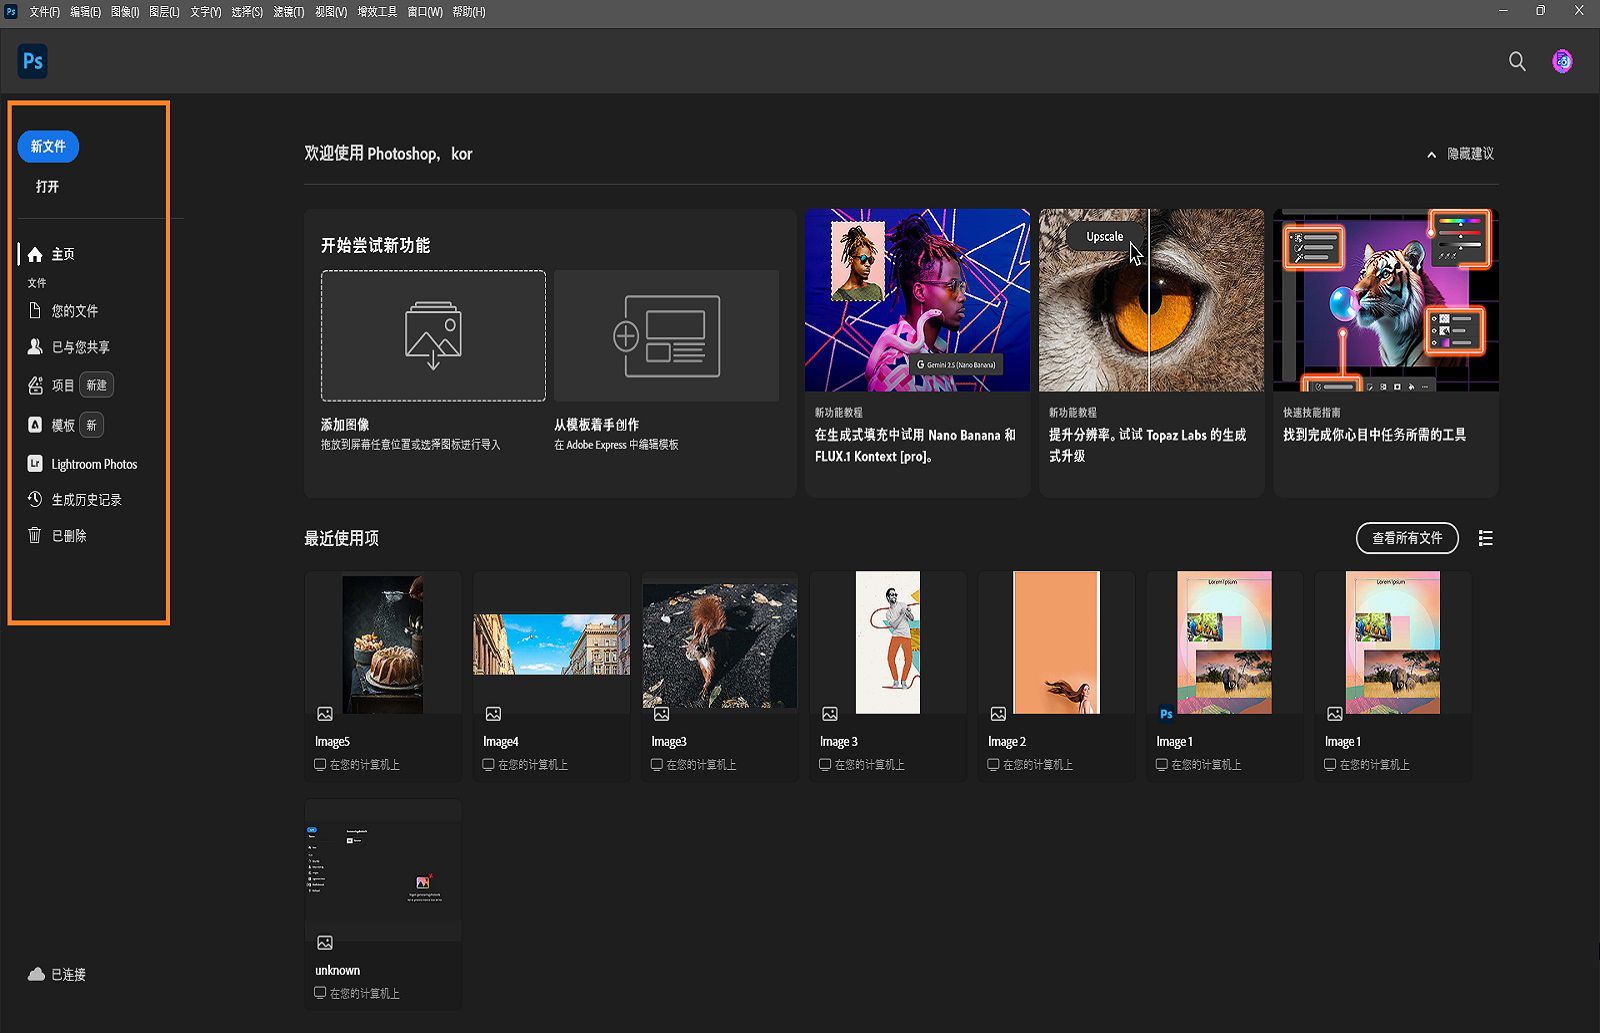
Task: Open the 添加图像 import card
Action: 432,335
